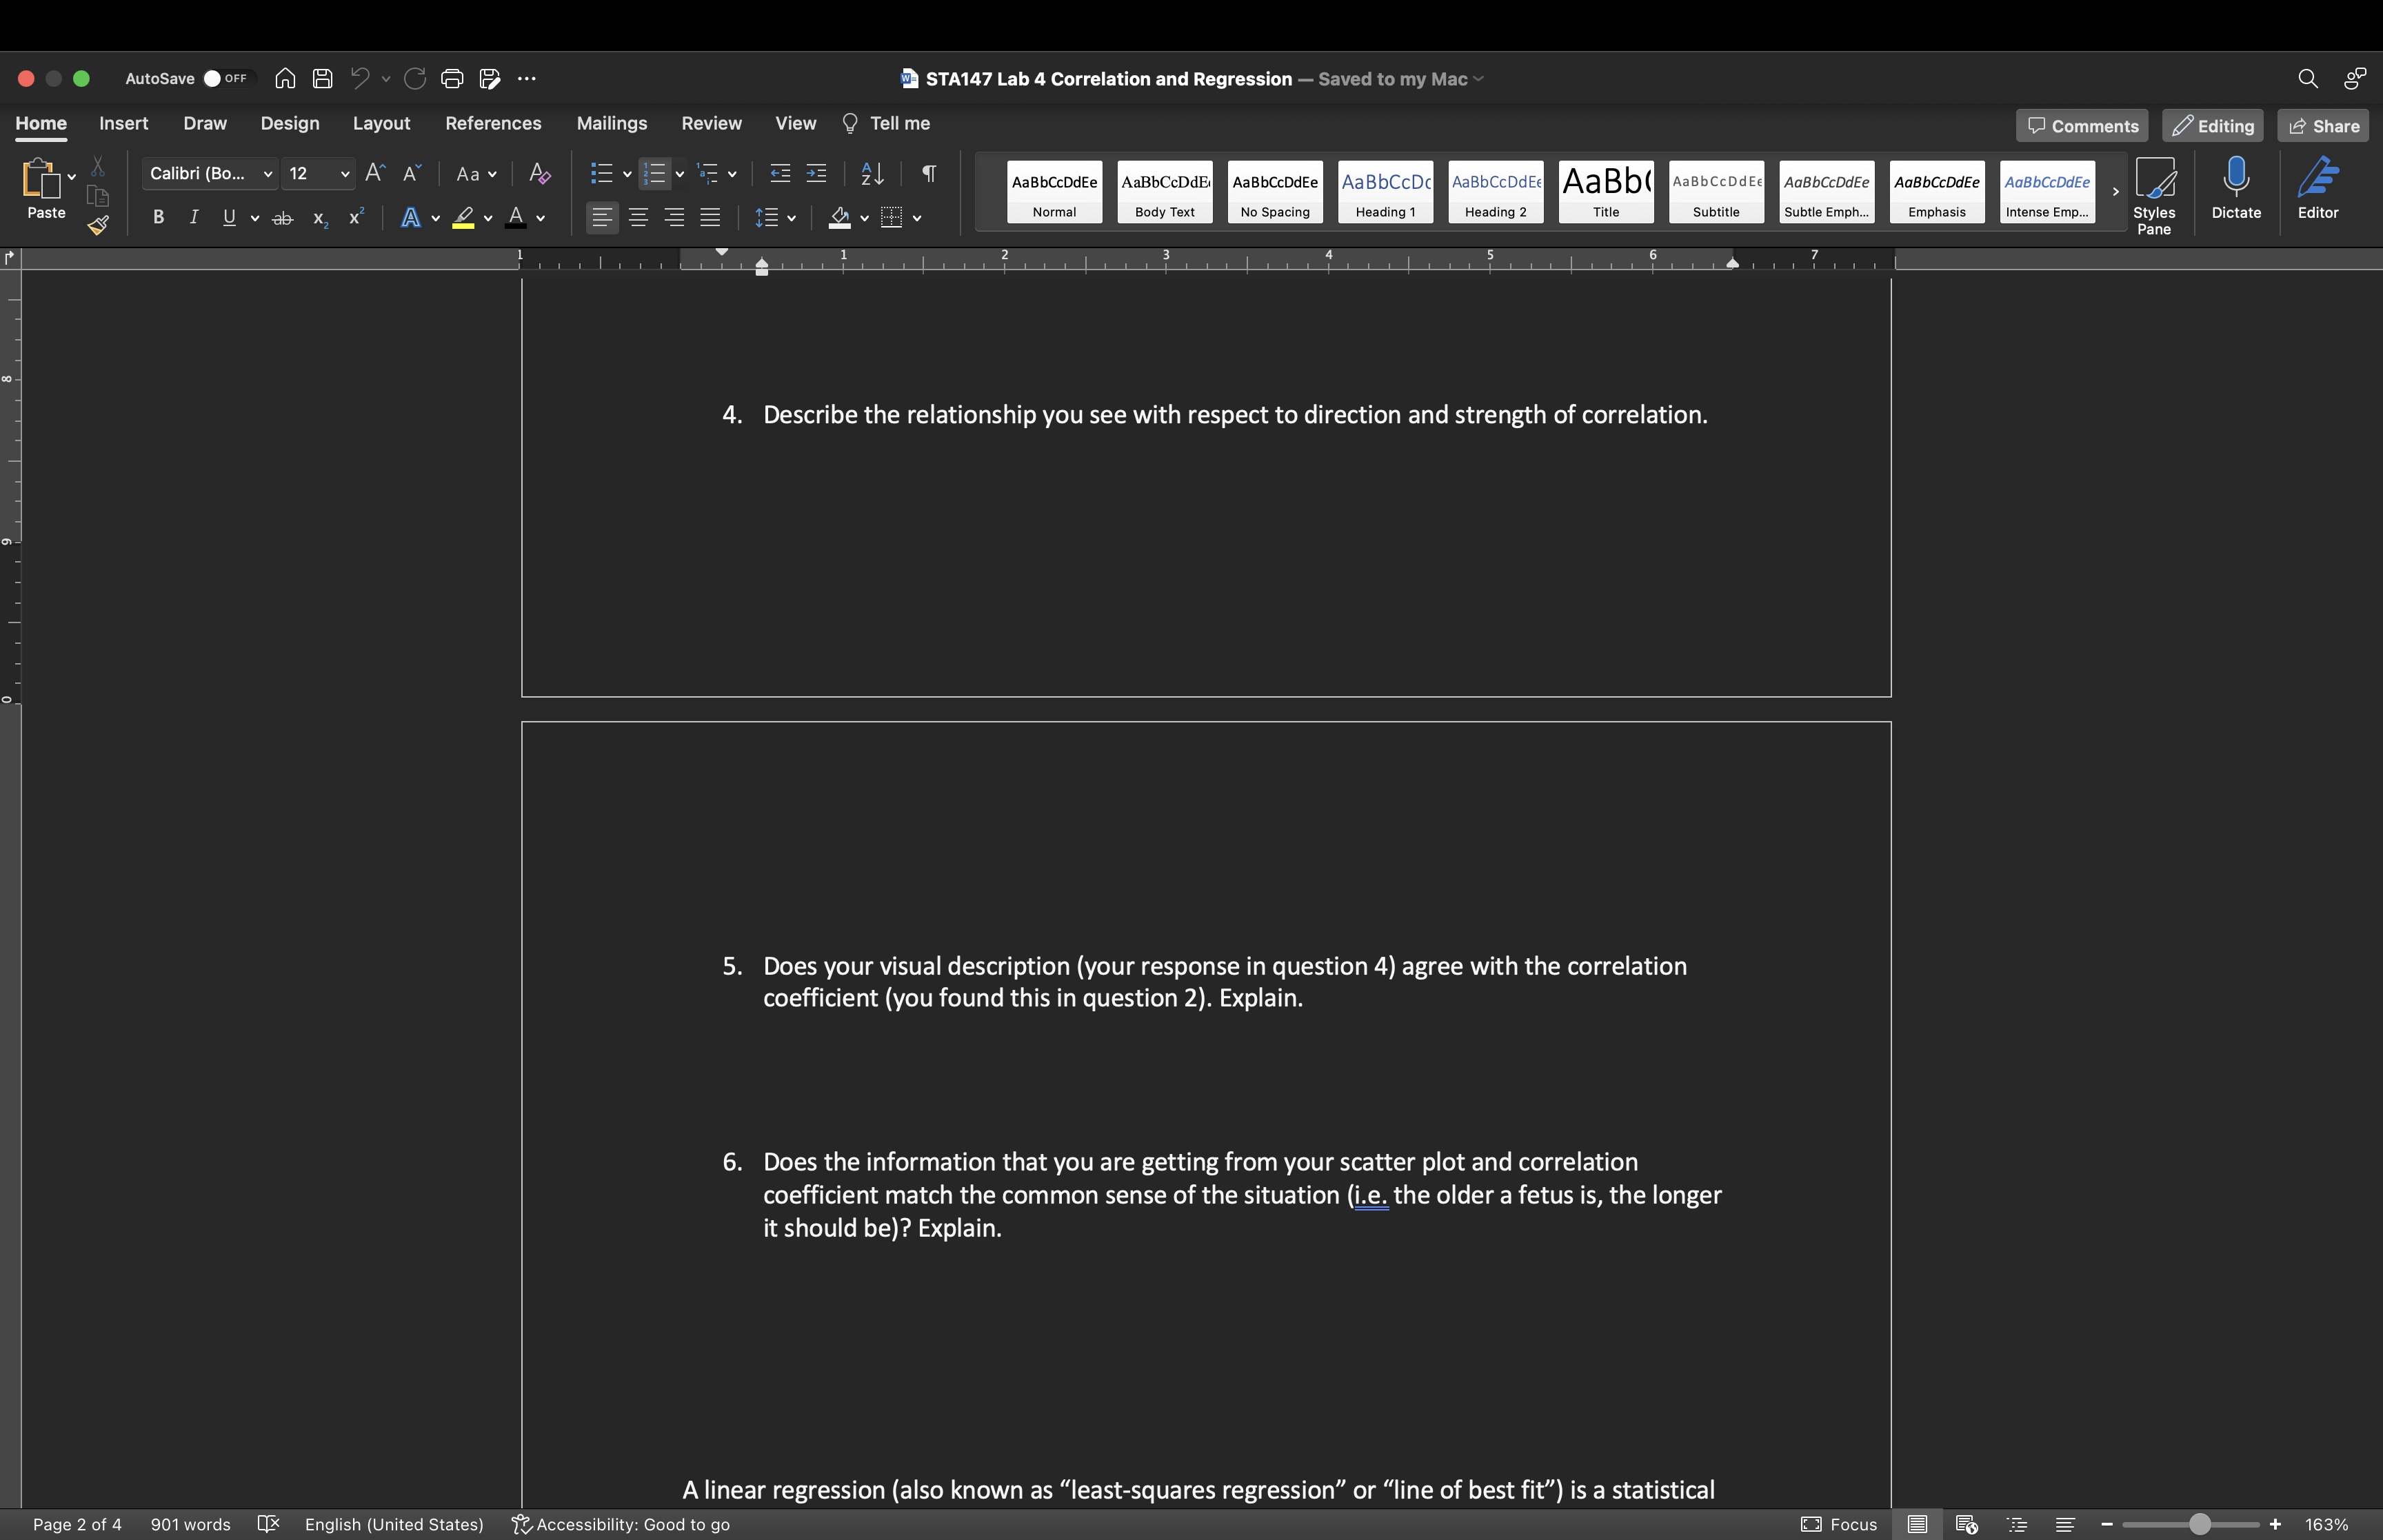
Task: Clear all formatting with eraser icon
Action: (540, 174)
